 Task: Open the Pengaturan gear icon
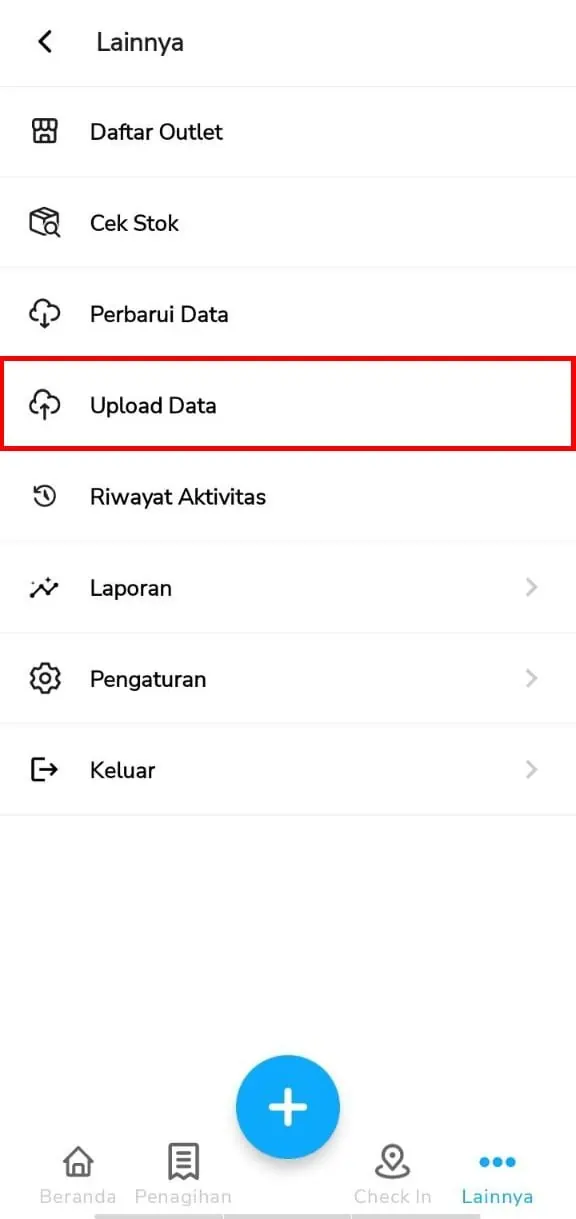coord(44,678)
